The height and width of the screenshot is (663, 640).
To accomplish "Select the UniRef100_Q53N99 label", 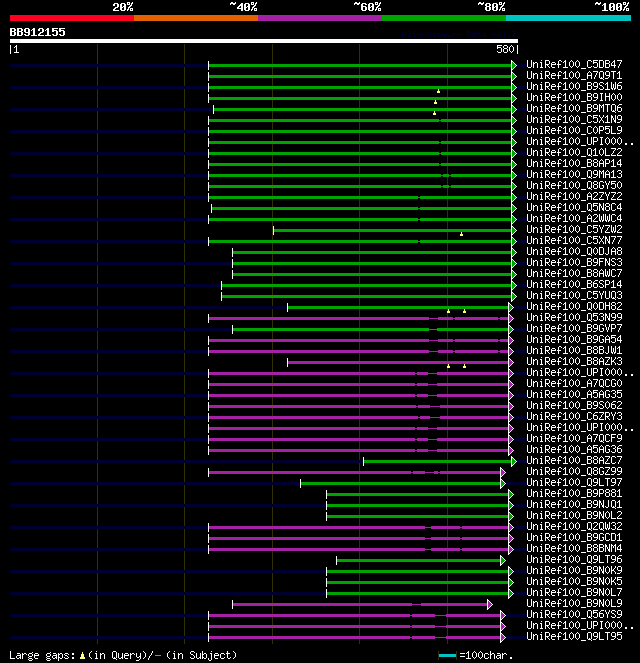I will pyautogui.click(x=574, y=317).
